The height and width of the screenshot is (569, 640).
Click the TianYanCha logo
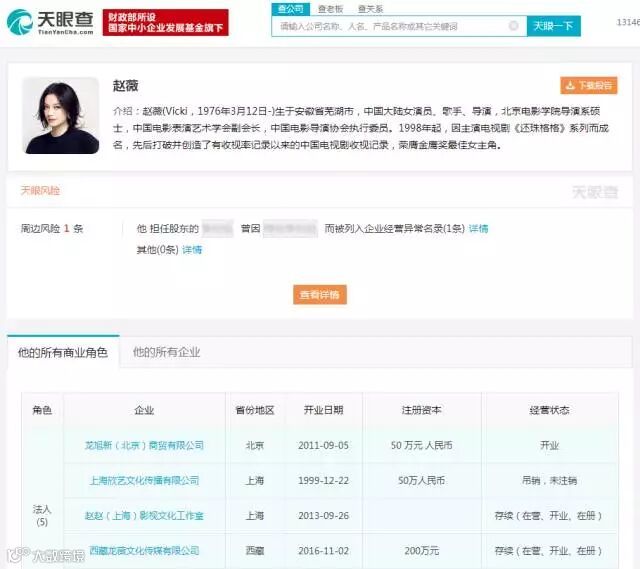(x=50, y=22)
